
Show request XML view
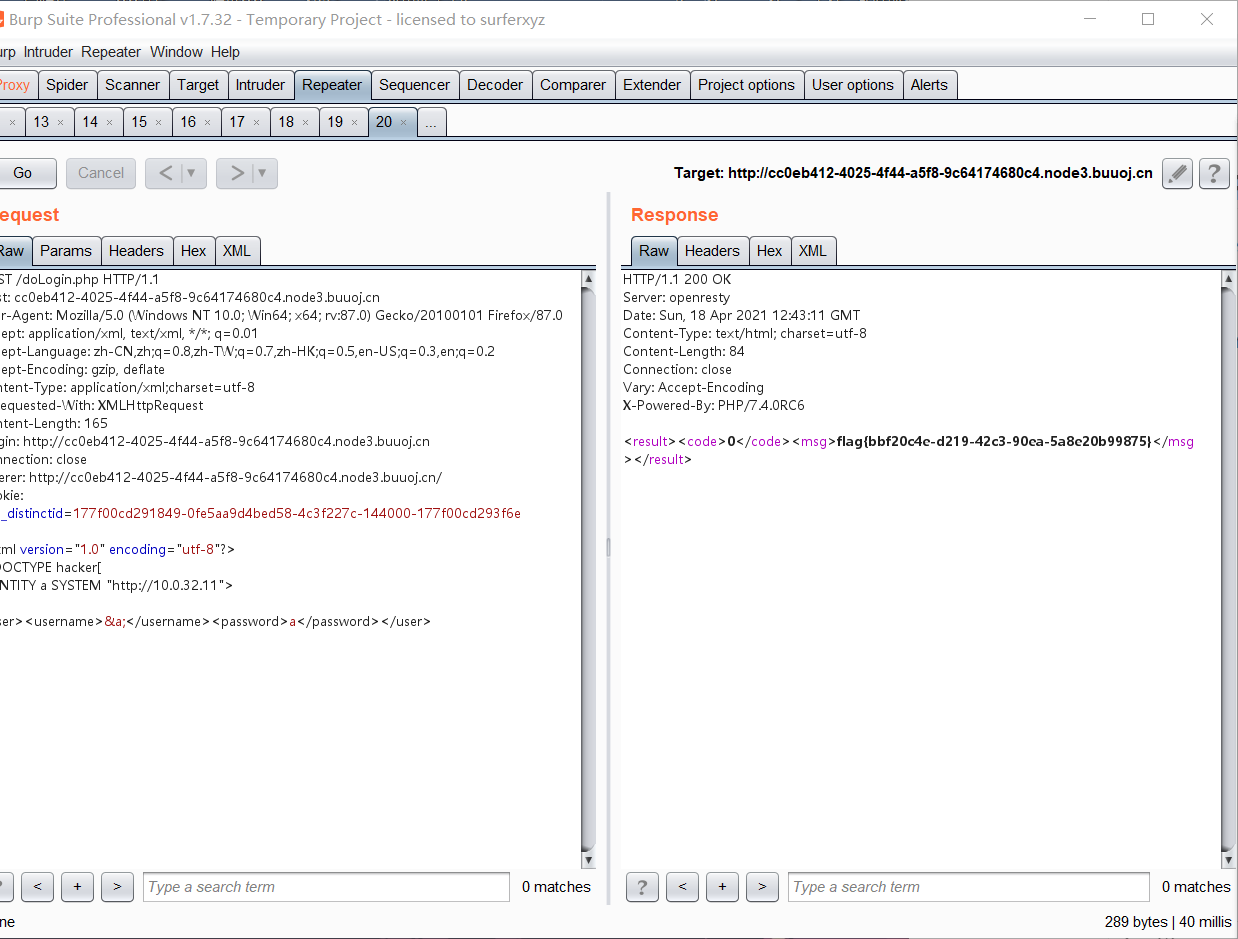point(237,251)
